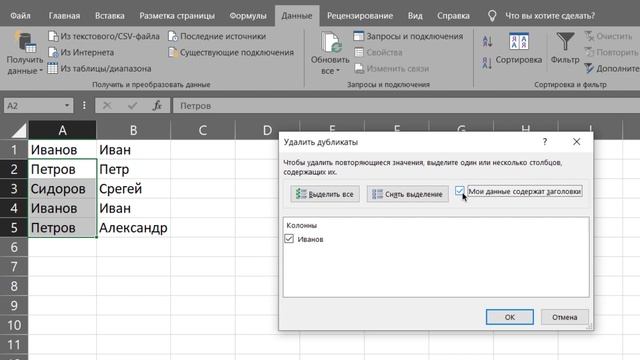
Task: Click the dialog help question mark
Action: coord(544,142)
